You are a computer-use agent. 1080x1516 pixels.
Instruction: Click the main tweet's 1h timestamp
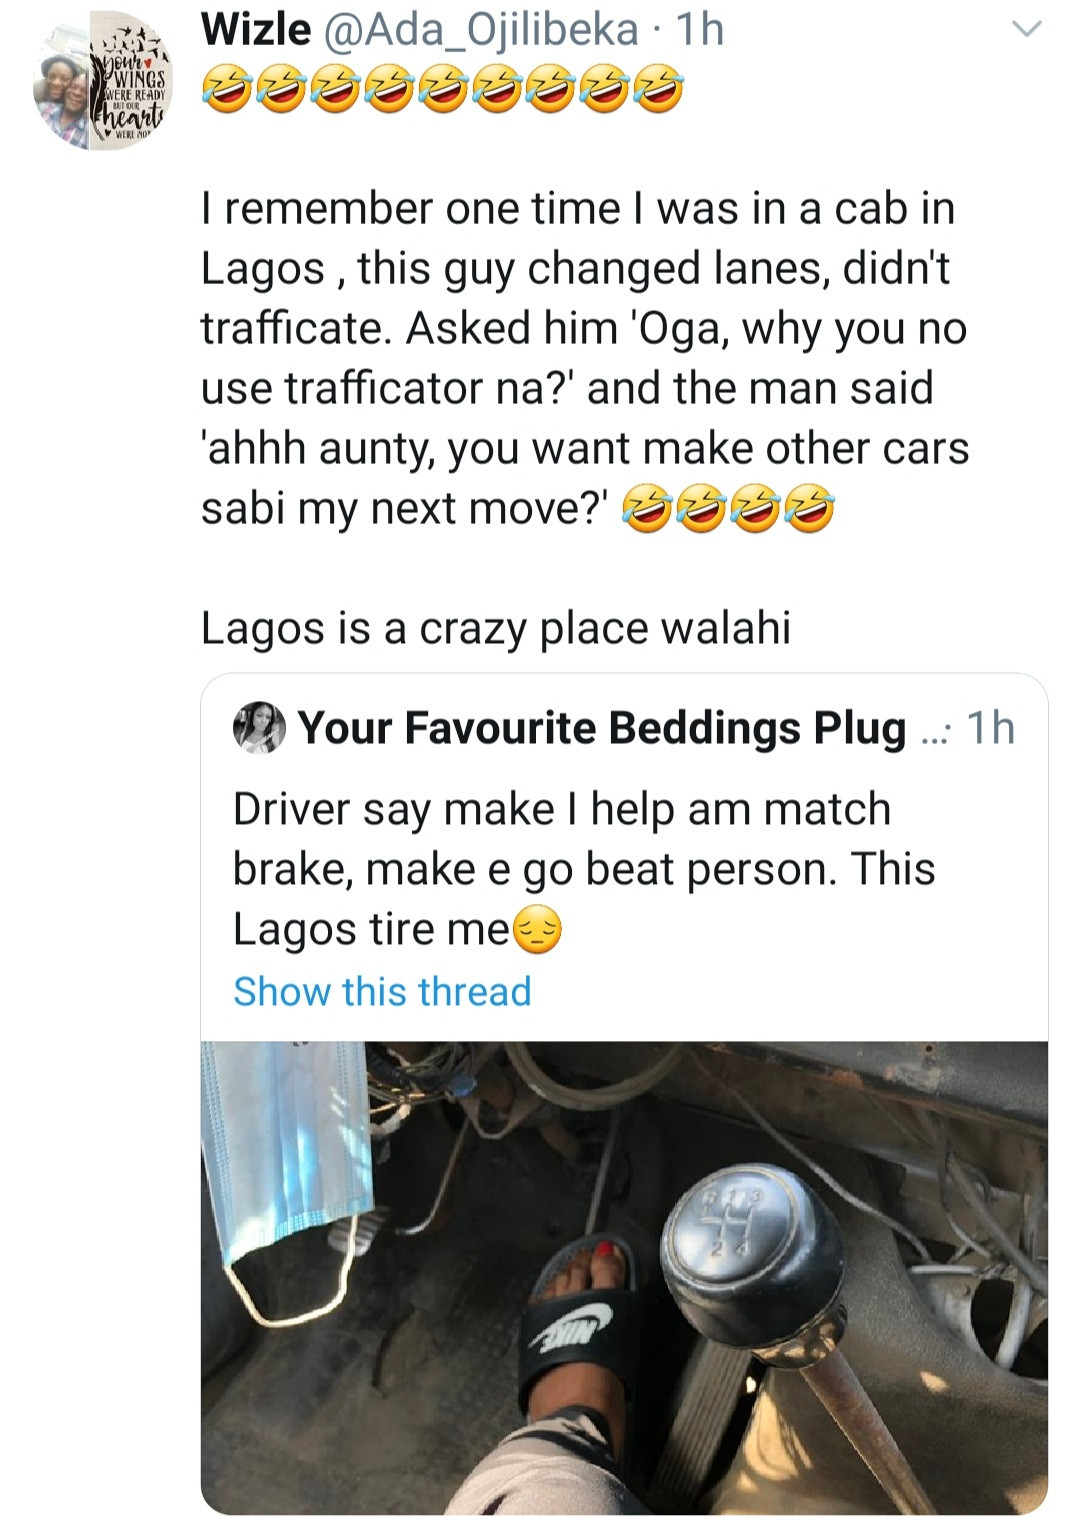pos(699,30)
